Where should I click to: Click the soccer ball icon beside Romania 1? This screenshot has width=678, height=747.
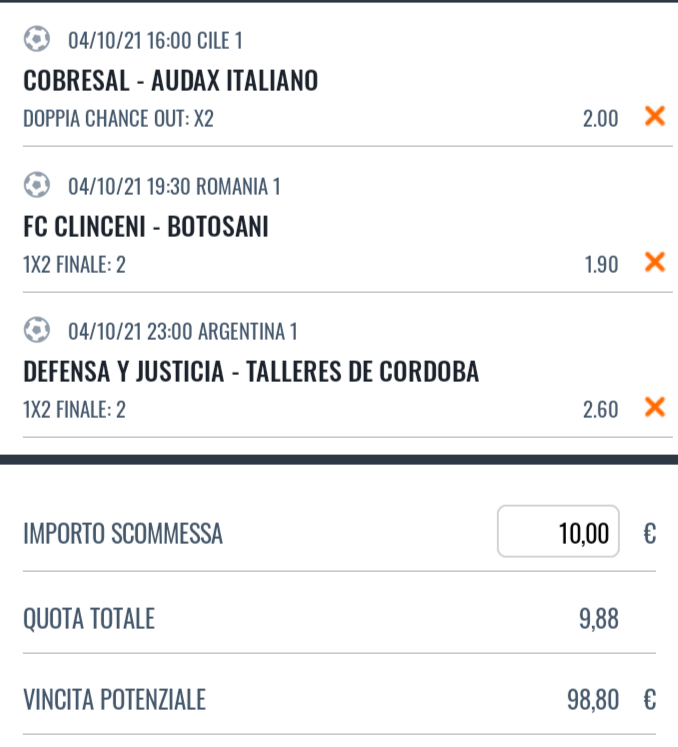pos(36,185)
